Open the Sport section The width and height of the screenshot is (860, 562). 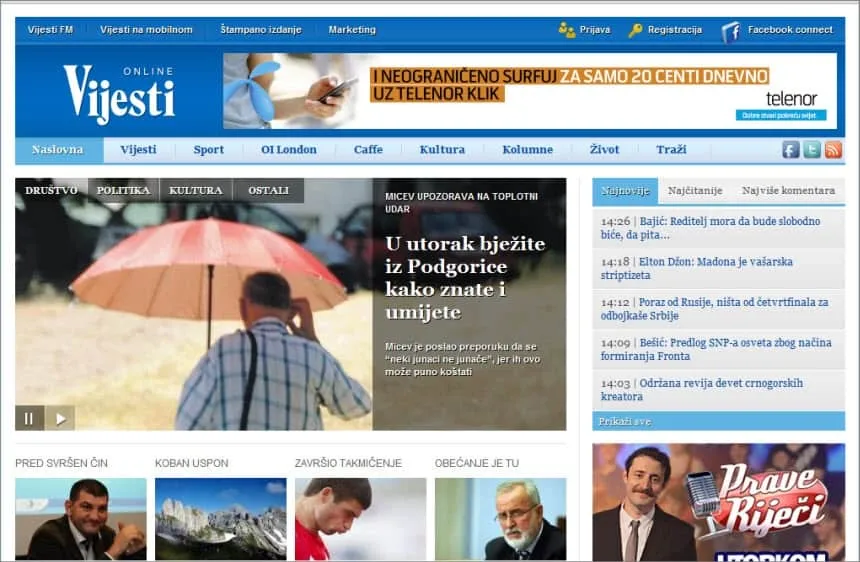208,150
